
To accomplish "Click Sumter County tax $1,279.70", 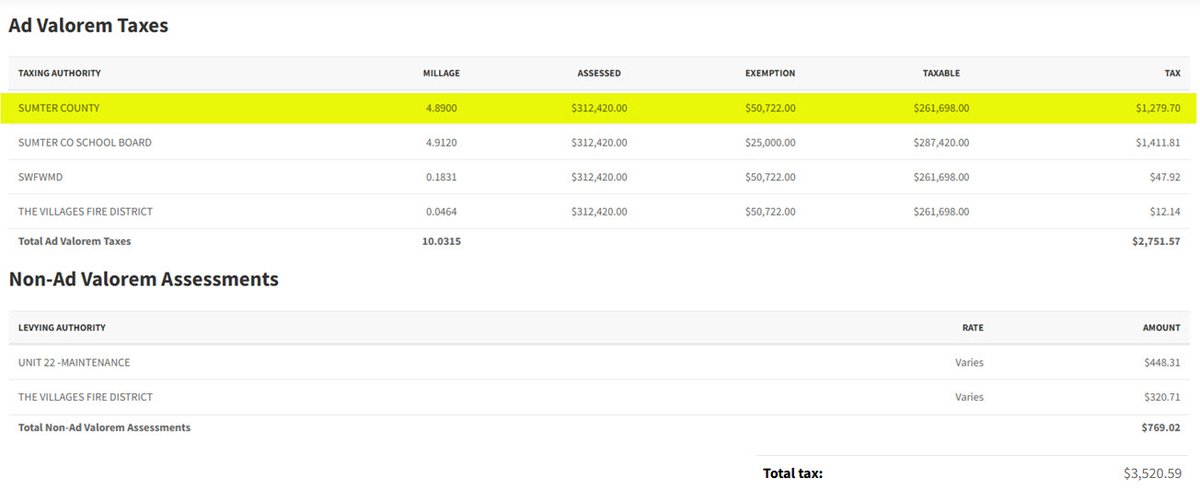I will point(1156,108).
